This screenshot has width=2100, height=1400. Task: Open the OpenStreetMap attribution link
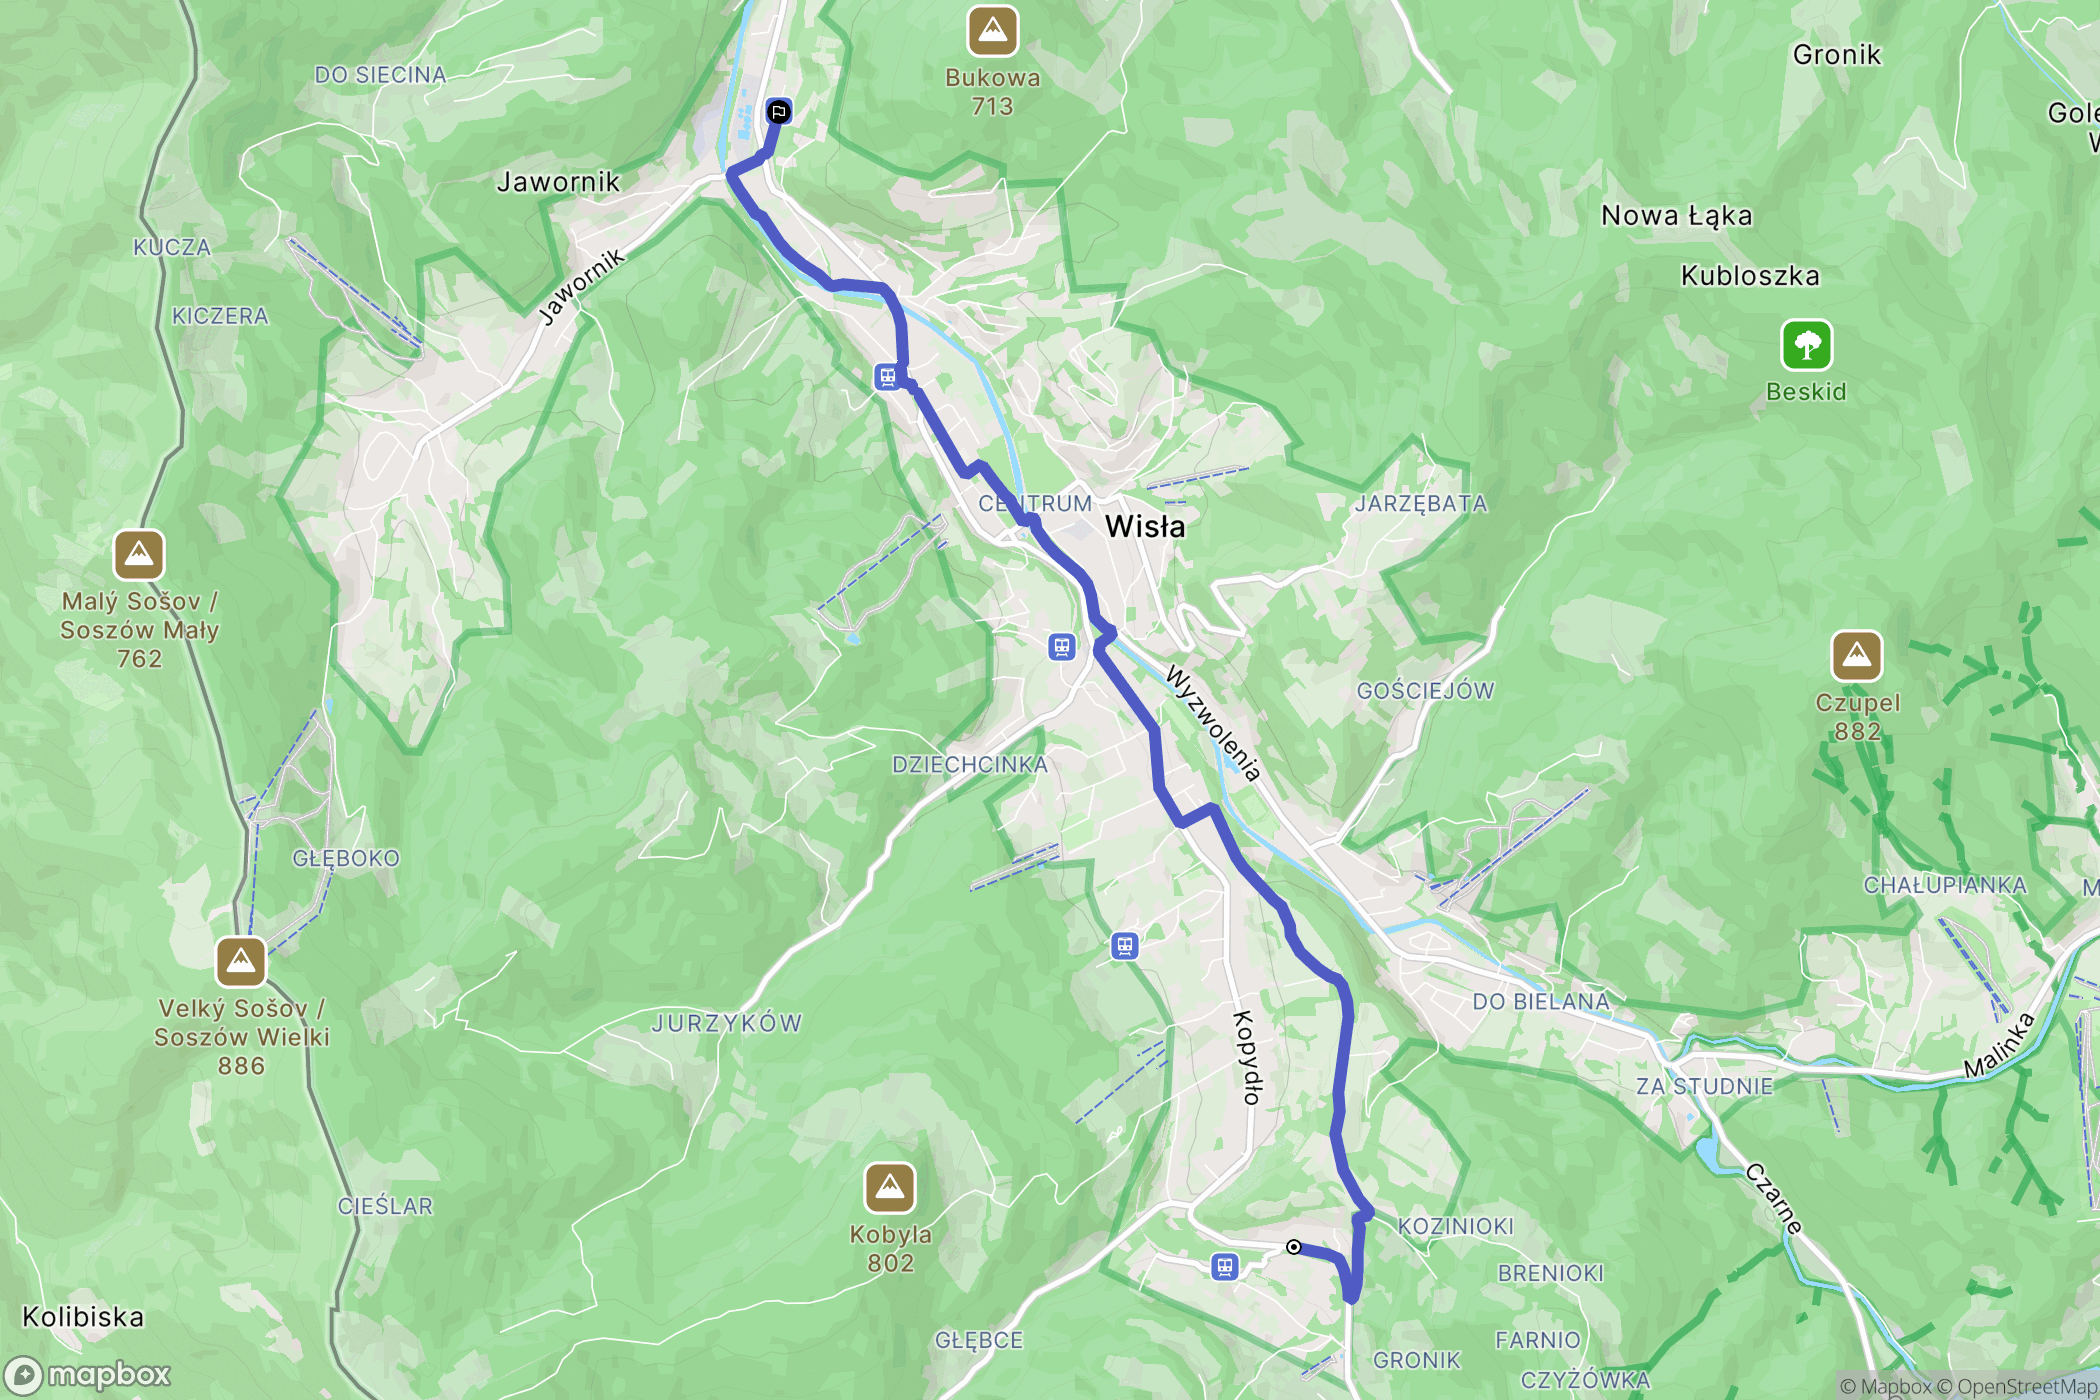[2026, 1386]
